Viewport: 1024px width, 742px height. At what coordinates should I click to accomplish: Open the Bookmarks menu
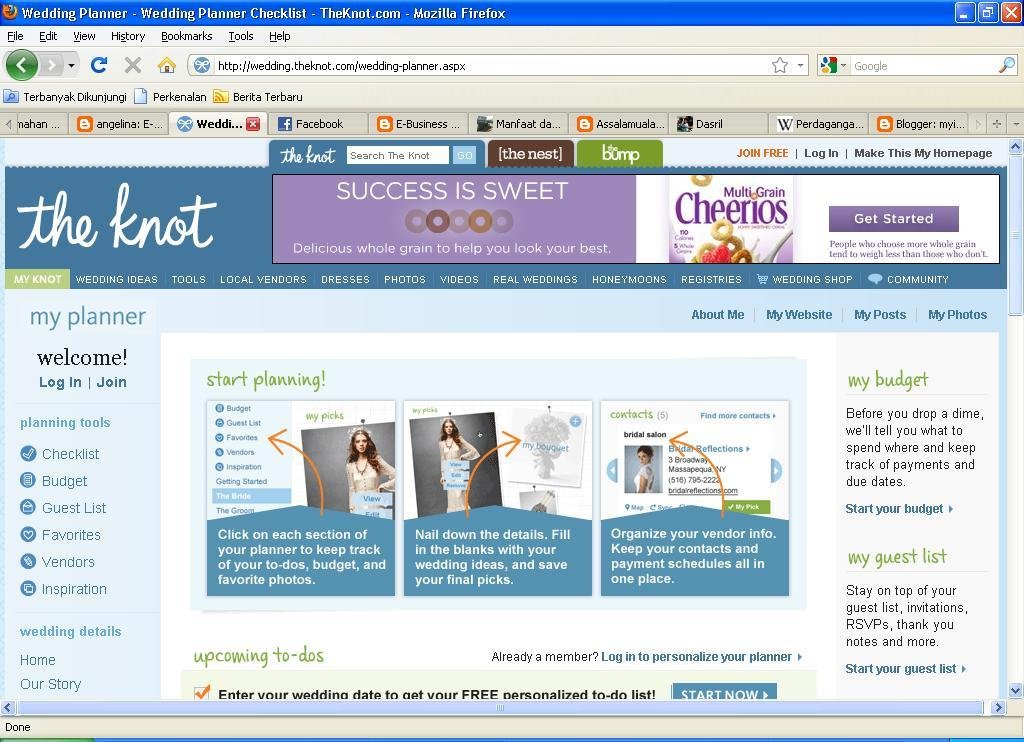pyautogui.click(x=186, y=36)
